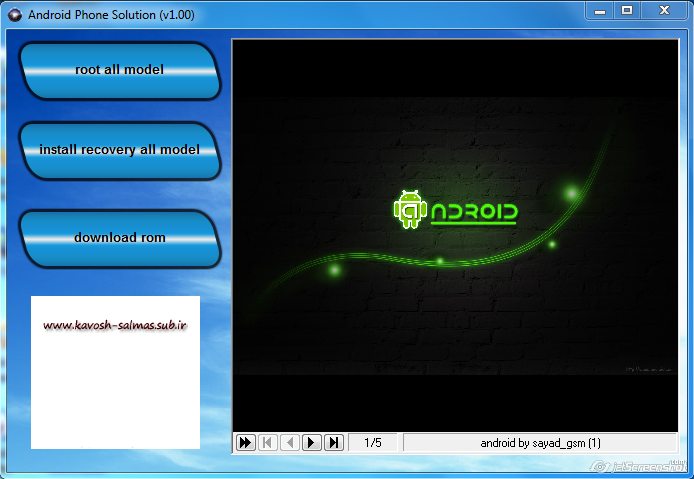Viewport: 694px width, 479px height.
Task: Open install recovery all model
Action: [120, 151]
